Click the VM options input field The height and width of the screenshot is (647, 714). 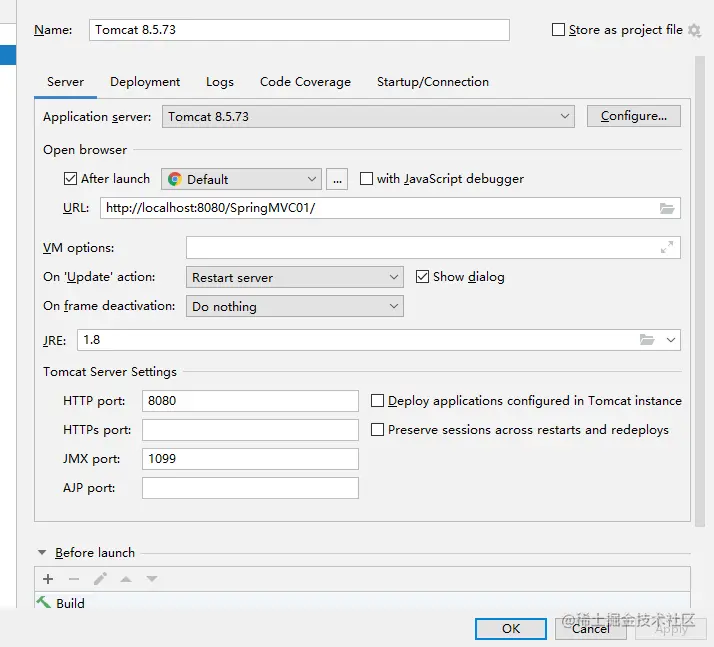click(x=433, y=247)
